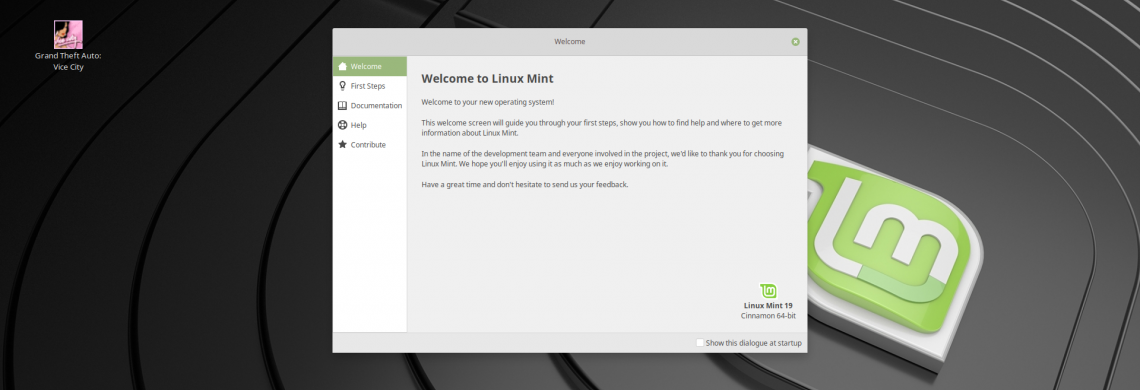Viewport: 1140px width, 390px height.
Task: Select the Welcome sidebar entry label
Action: tap(366, 66)
